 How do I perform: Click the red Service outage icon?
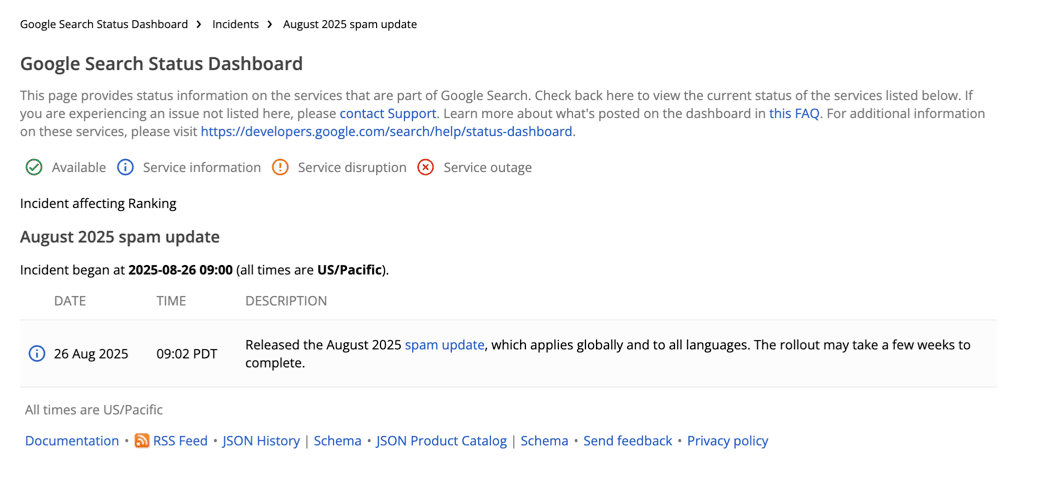(x=426, y=167)
